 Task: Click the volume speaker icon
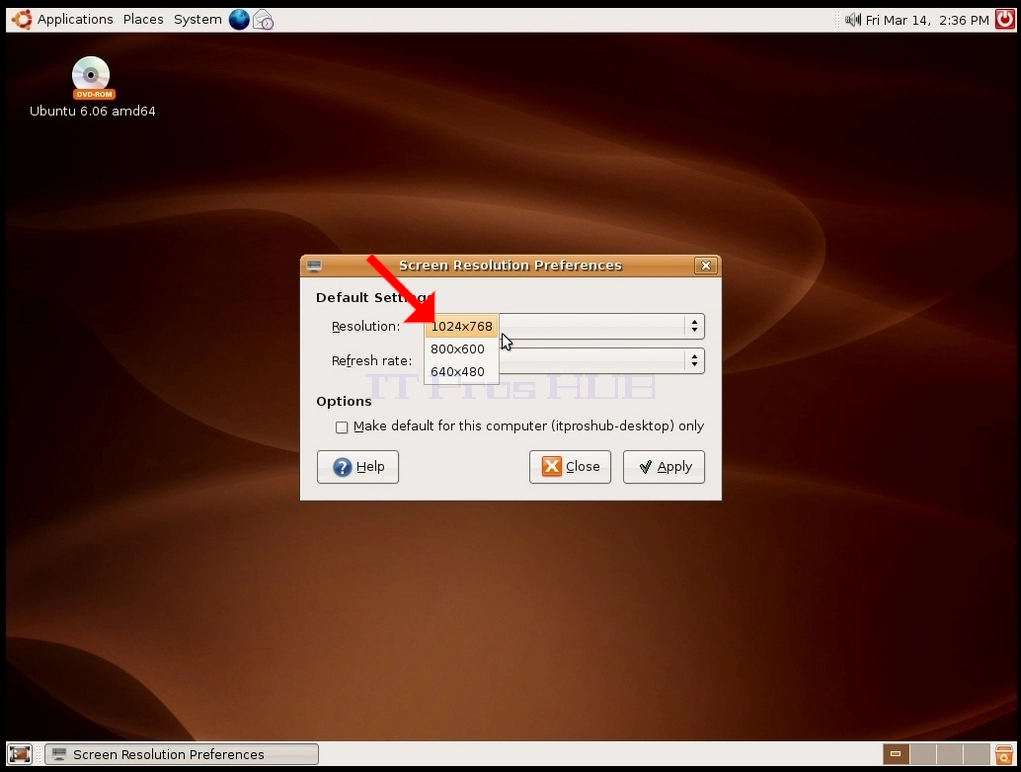(x=852, y=20)
